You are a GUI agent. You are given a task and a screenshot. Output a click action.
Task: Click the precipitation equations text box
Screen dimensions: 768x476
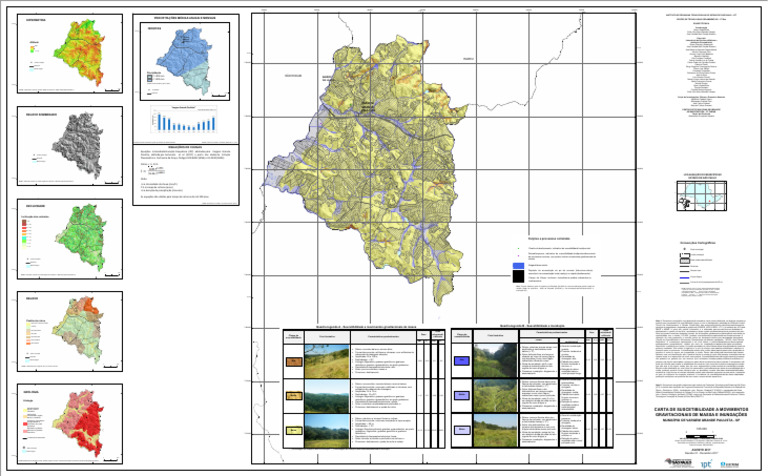(186, 174)
